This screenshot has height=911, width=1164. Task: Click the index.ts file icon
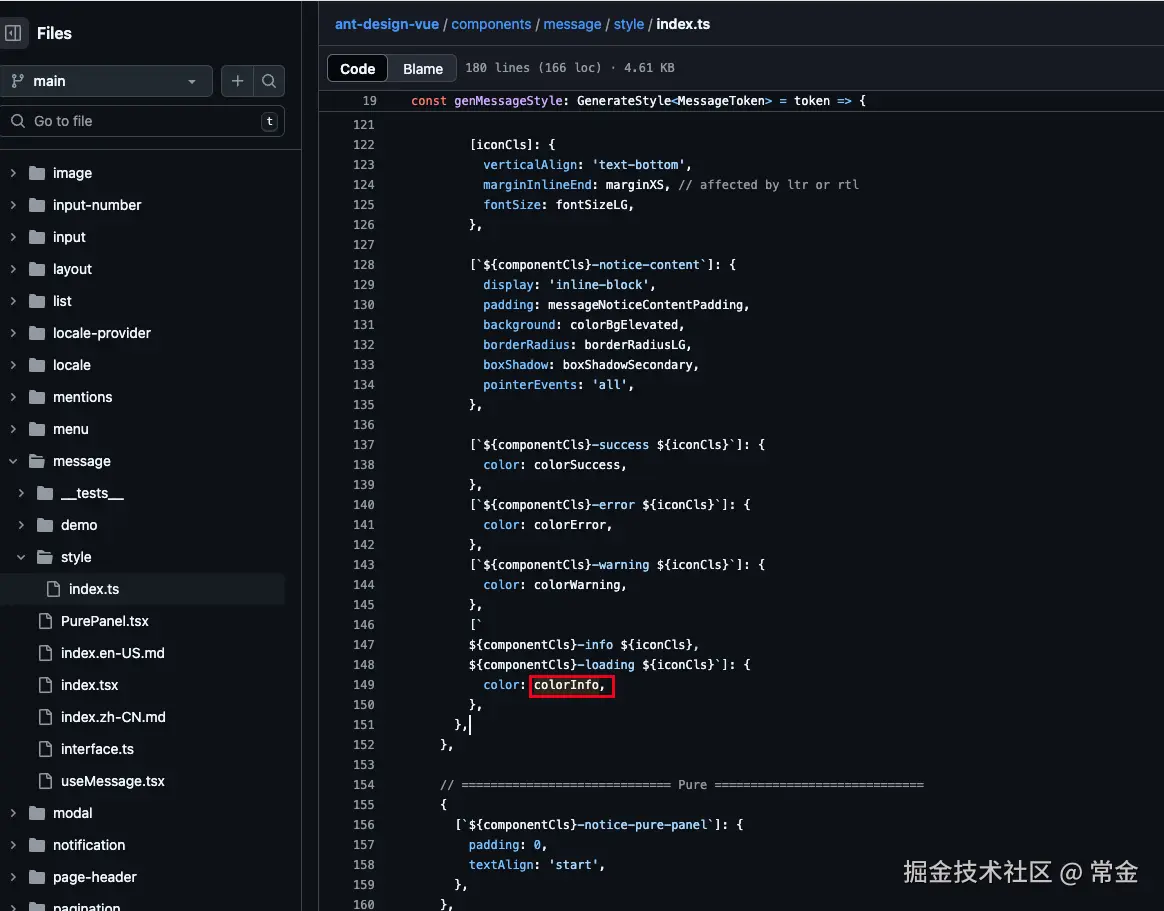(53, 589)
